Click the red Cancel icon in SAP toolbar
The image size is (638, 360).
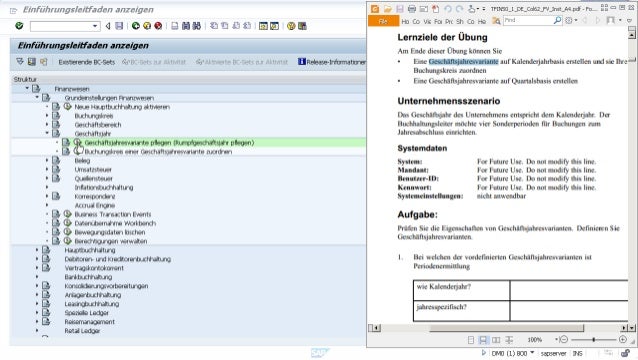[158, 26]
